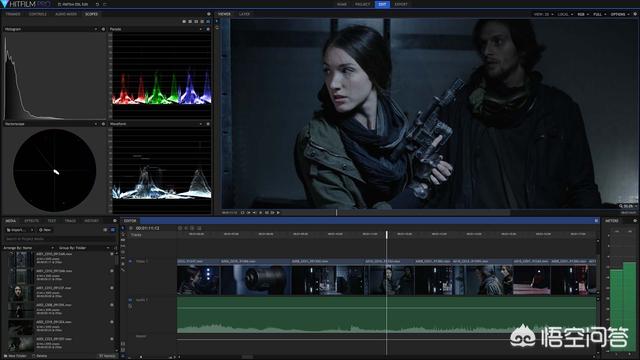The height and width of the screenshot is (360, 640).
Task: Open the Media panel options menu icon
Action: [x=114, y=221]
